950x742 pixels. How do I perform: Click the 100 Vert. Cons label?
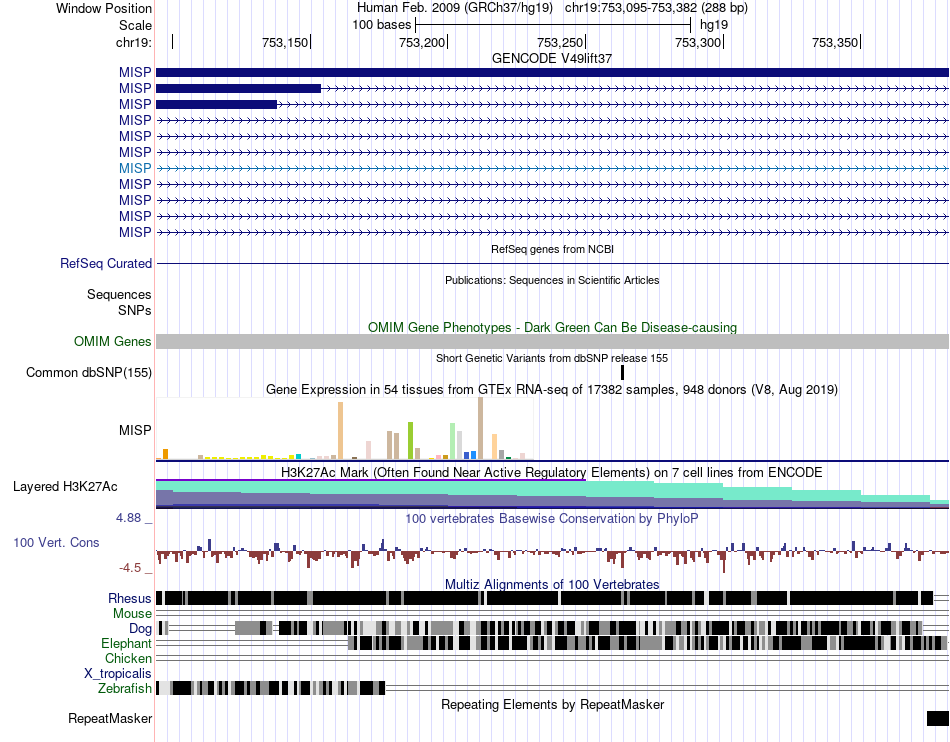tap(56, 543)
